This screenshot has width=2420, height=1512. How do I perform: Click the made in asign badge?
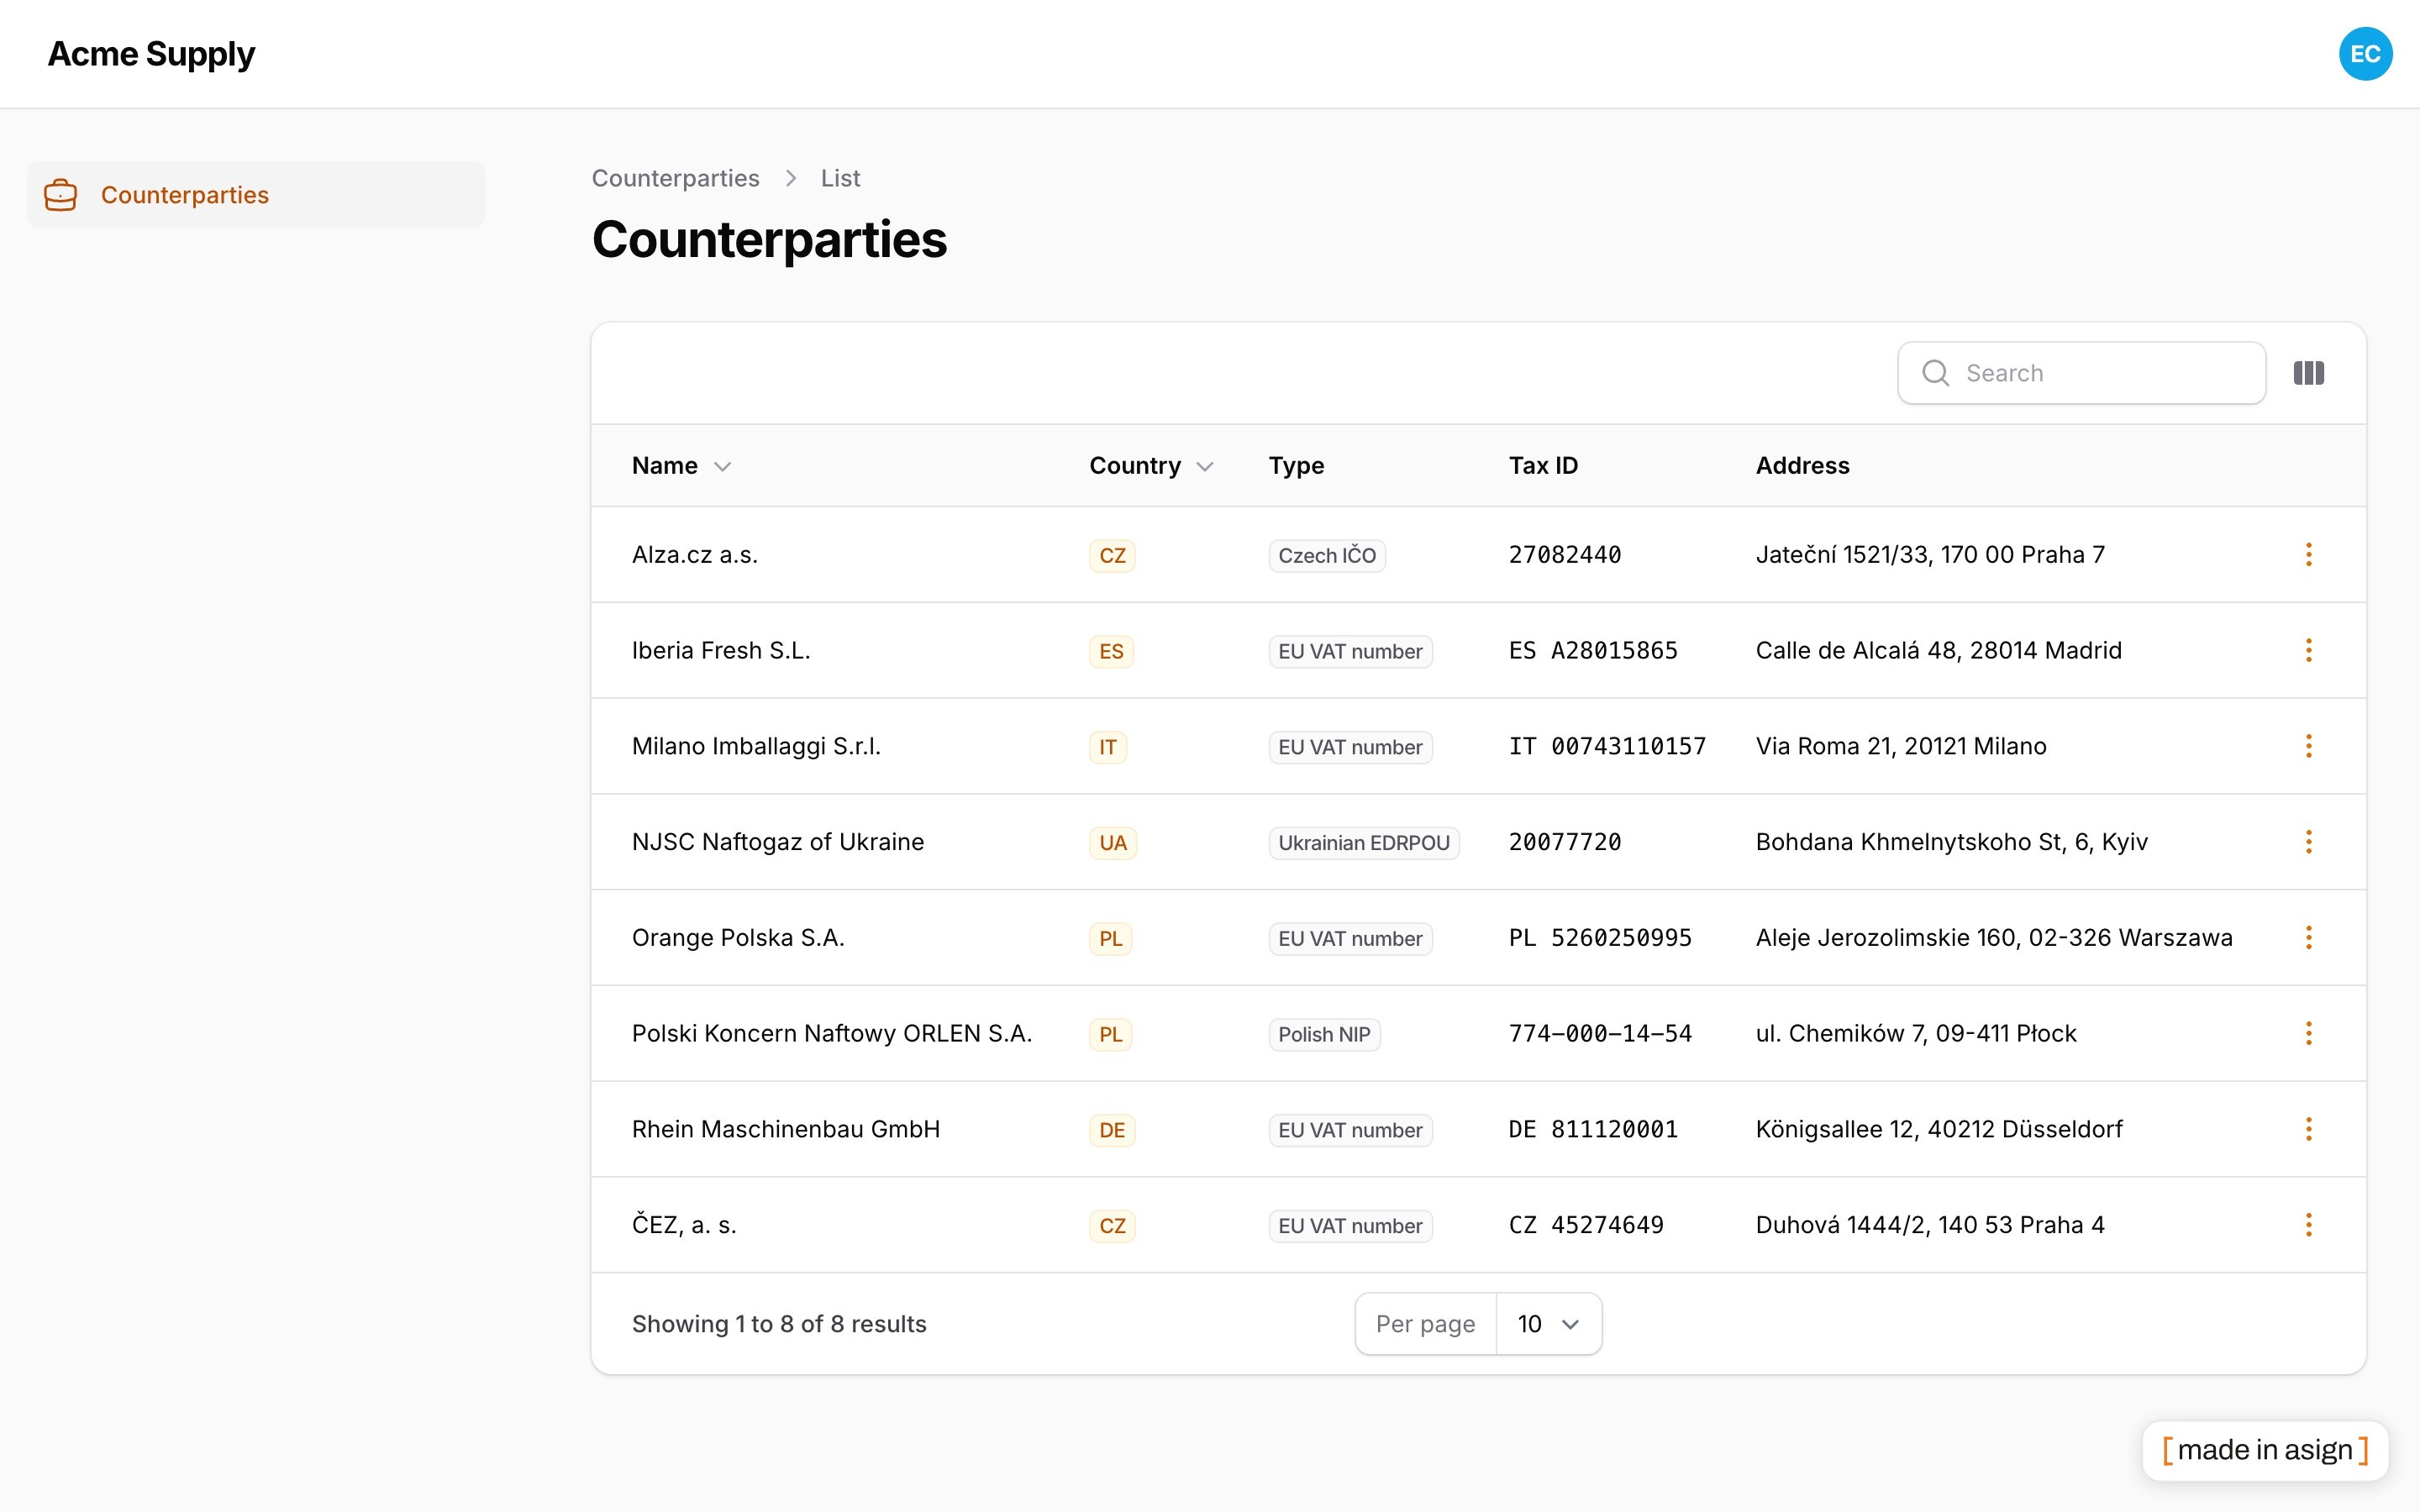coord(2265,1450)
